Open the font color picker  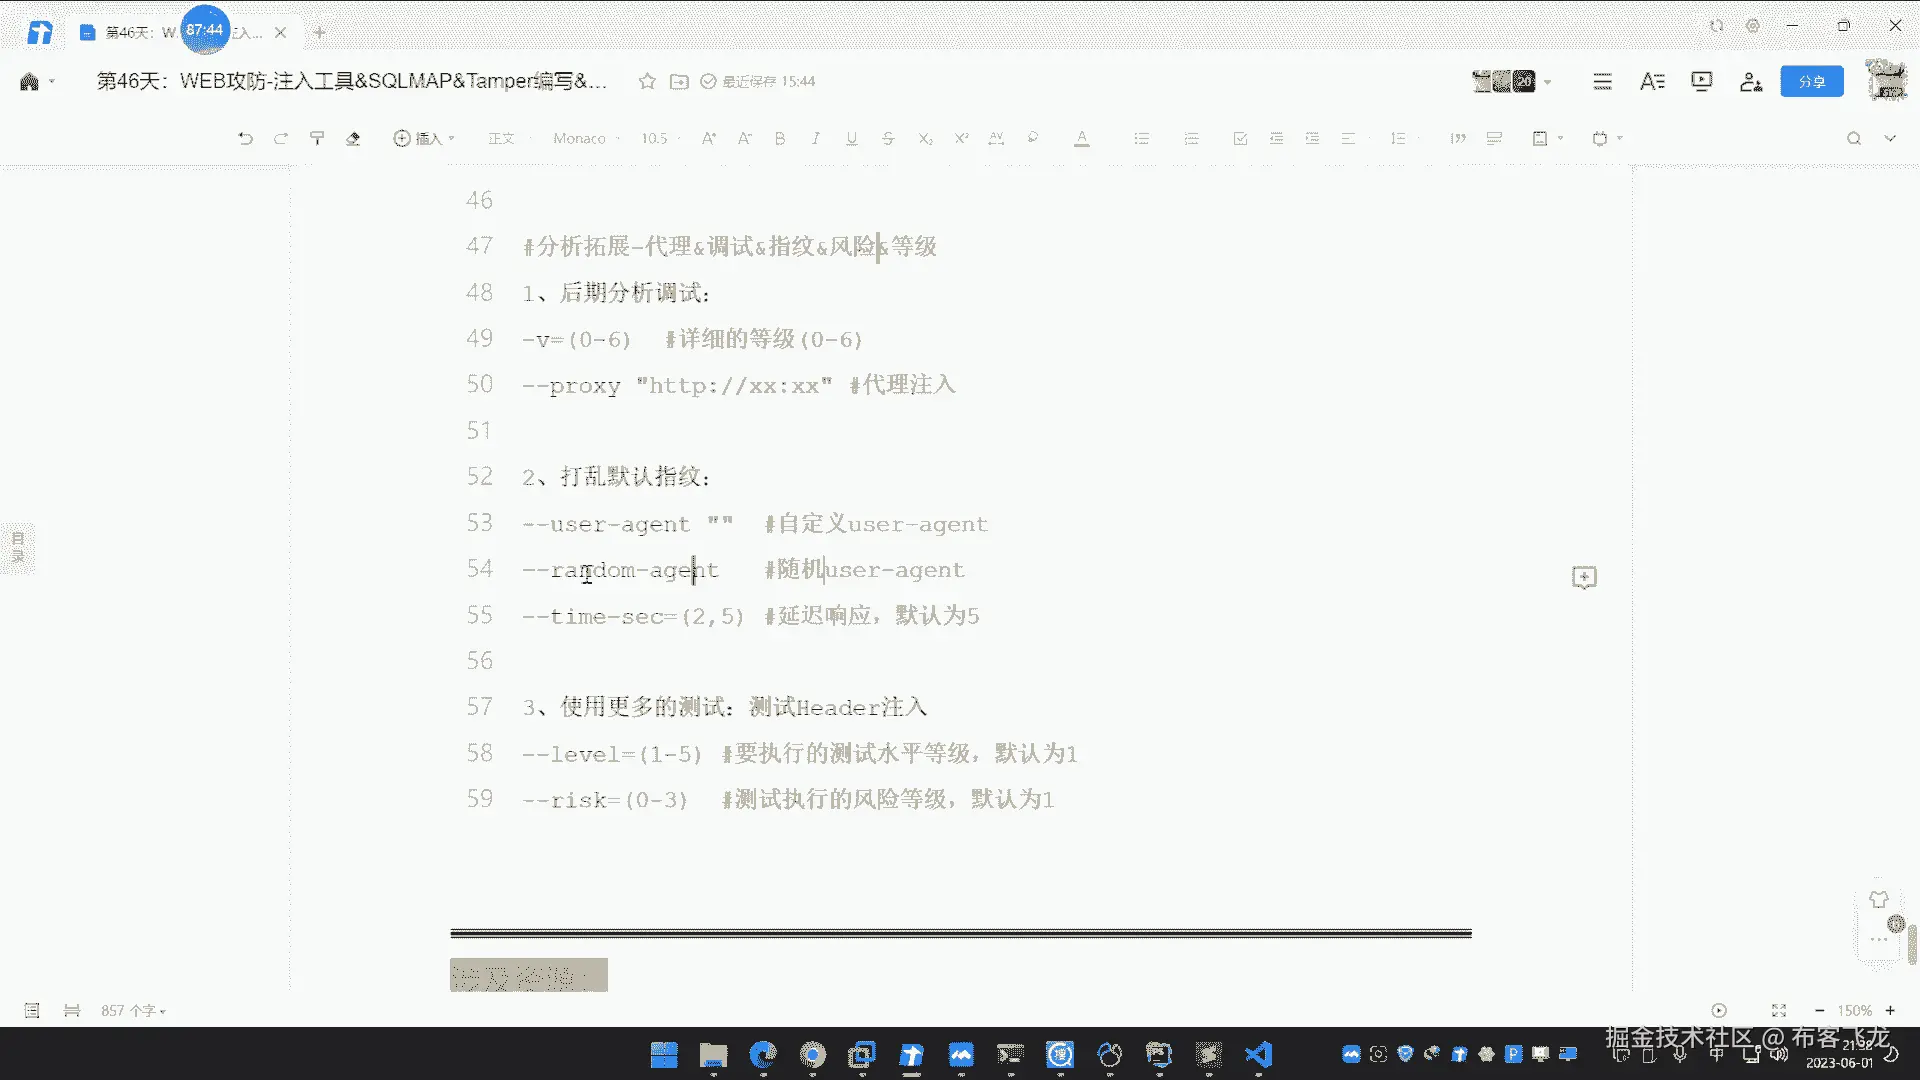click(x=1081, y=139)
